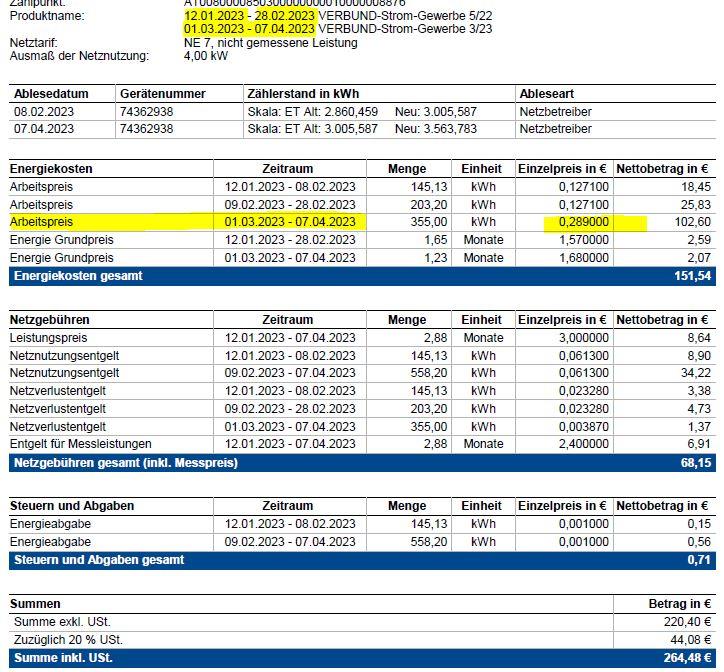724x672 pixels.
Task: Select the taxes total "0,71"
Action: pyautogui.click(x=699, y=560)
